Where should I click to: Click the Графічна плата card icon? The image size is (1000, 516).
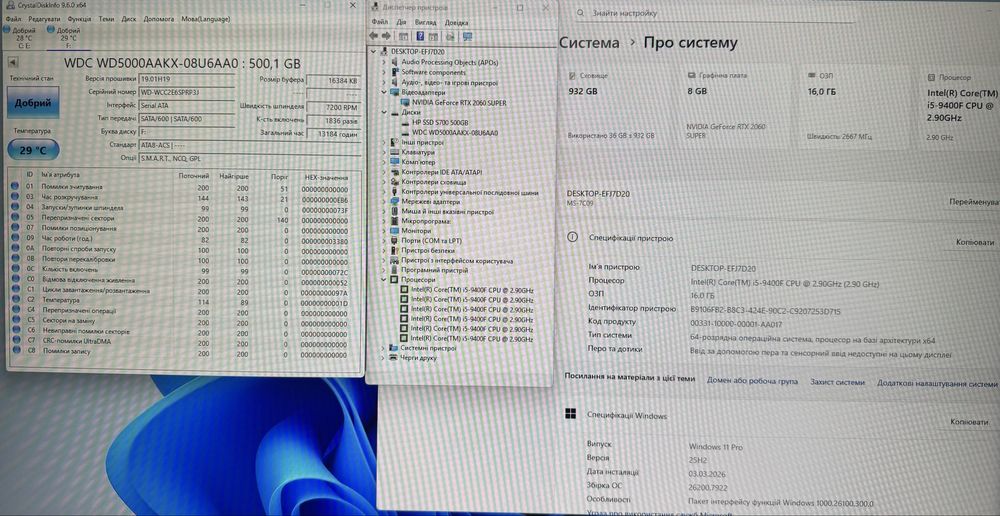point(692,75)
